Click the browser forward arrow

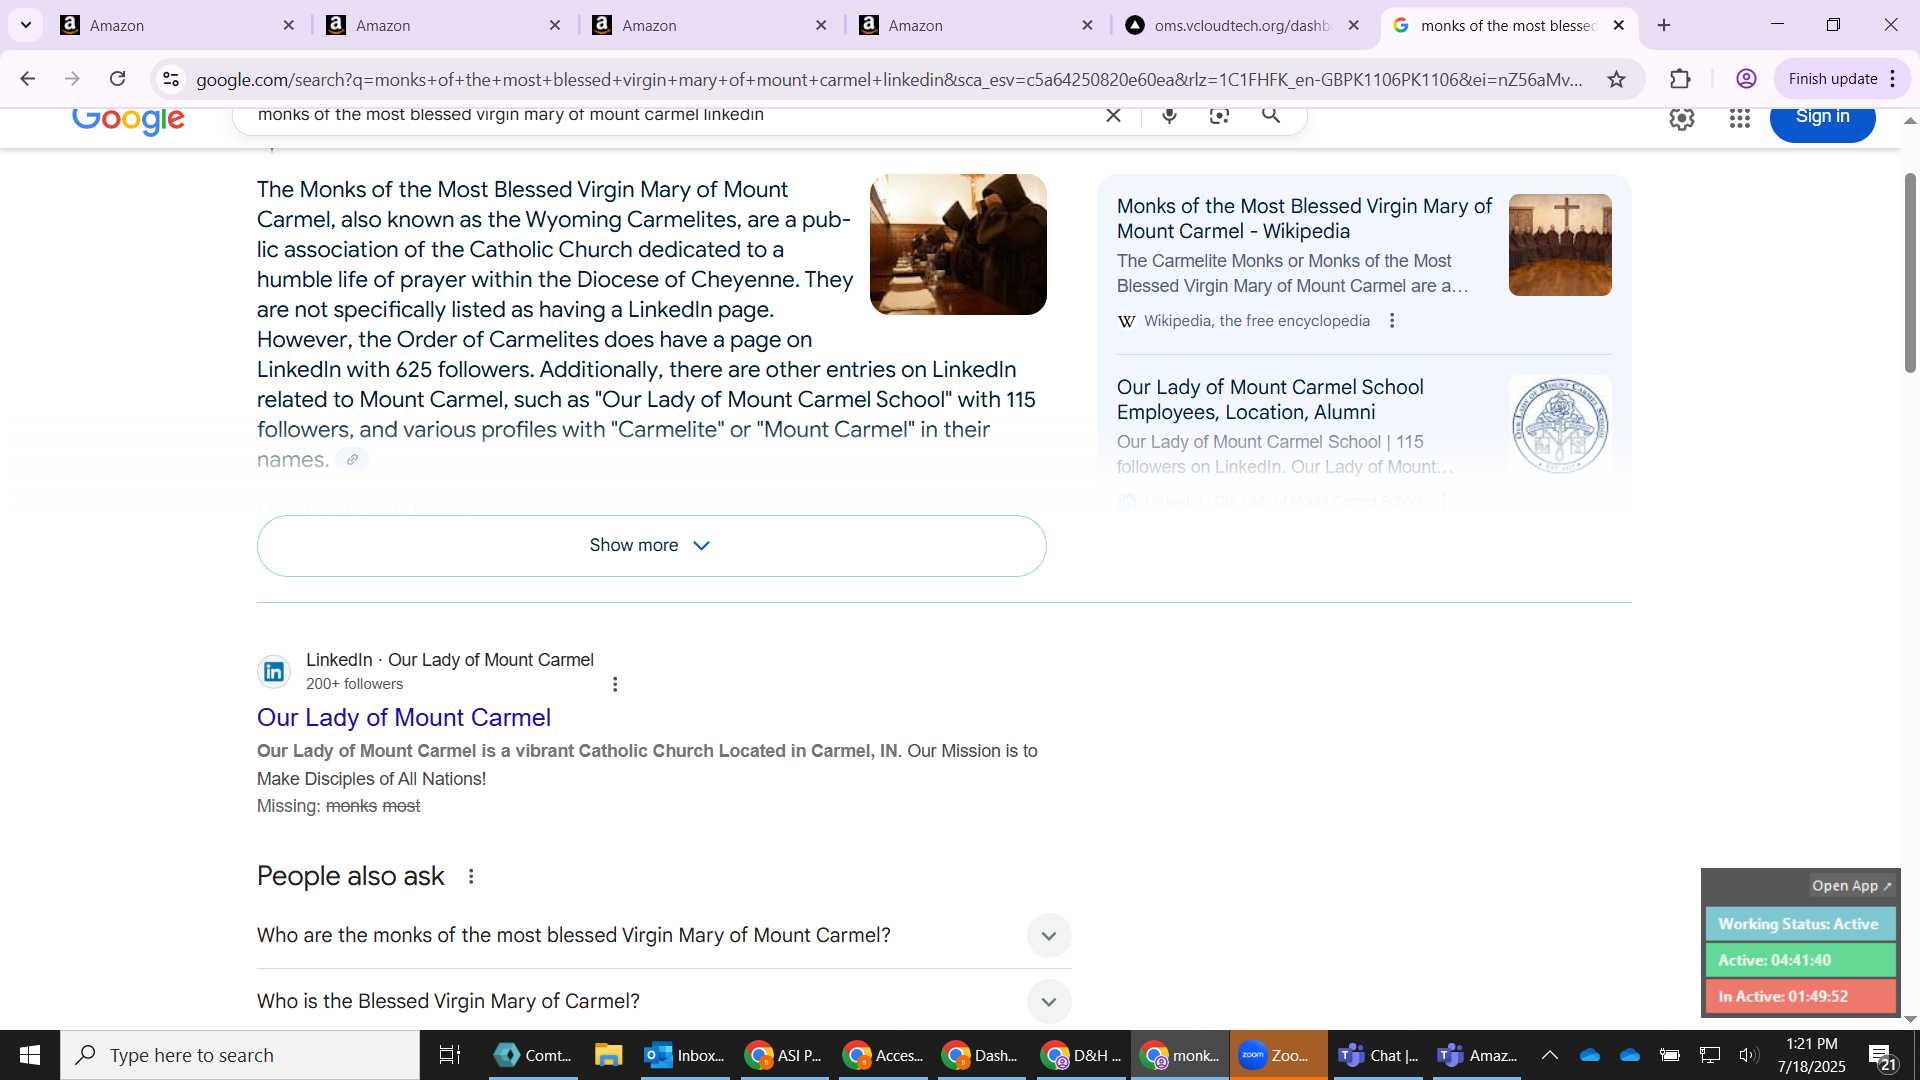72,79
